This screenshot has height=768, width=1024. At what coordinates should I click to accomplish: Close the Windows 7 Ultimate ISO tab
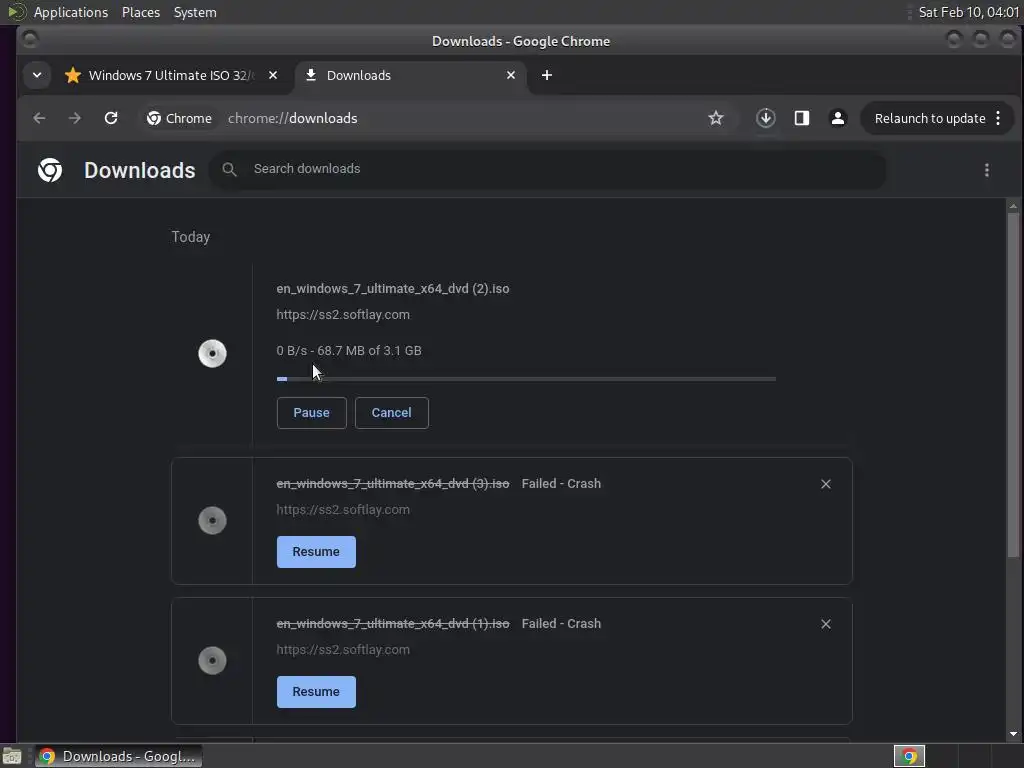click(x=273, y=75)
